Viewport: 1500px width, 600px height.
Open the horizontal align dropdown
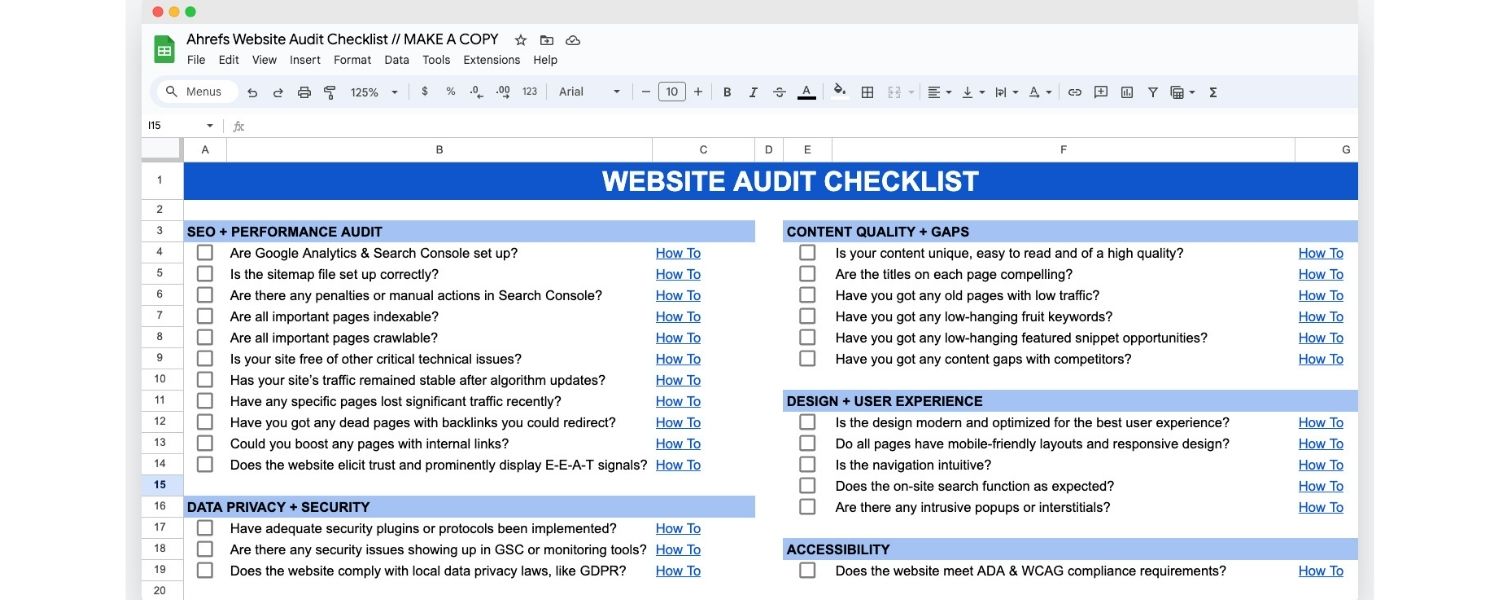tap(936, 91)
